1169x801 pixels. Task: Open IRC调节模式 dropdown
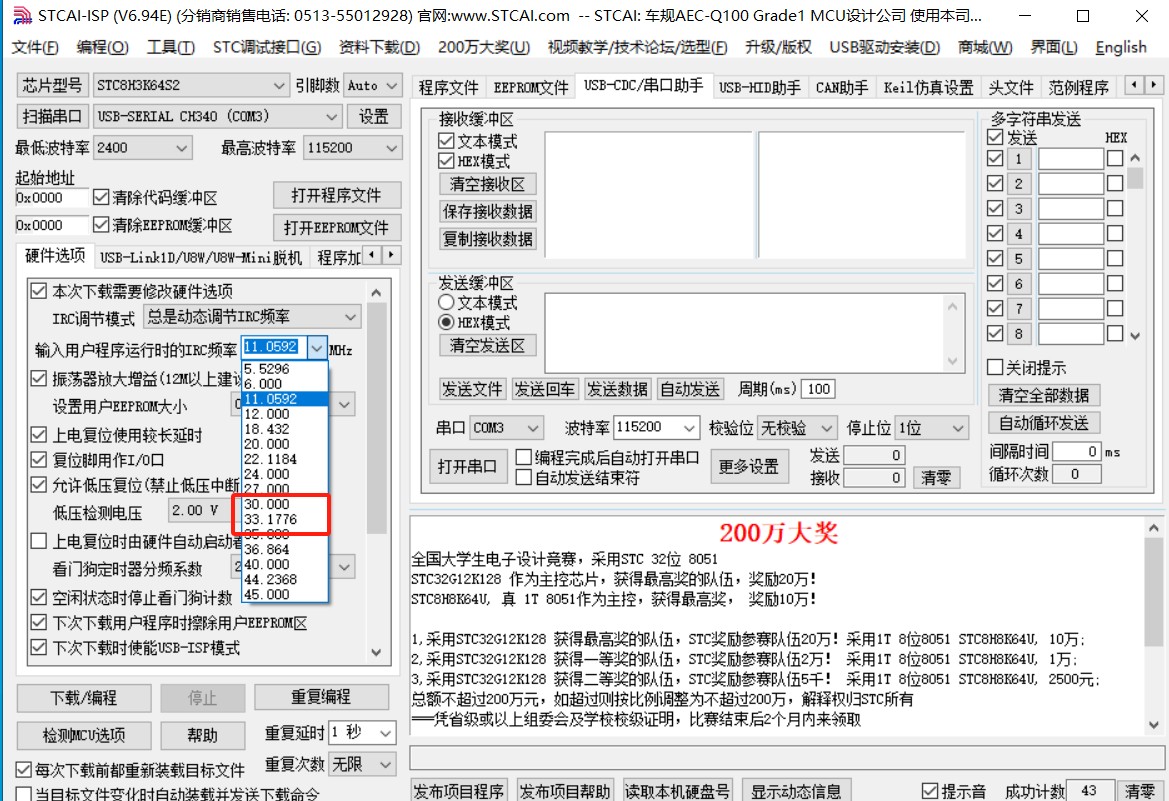click(x=253, y=317)
